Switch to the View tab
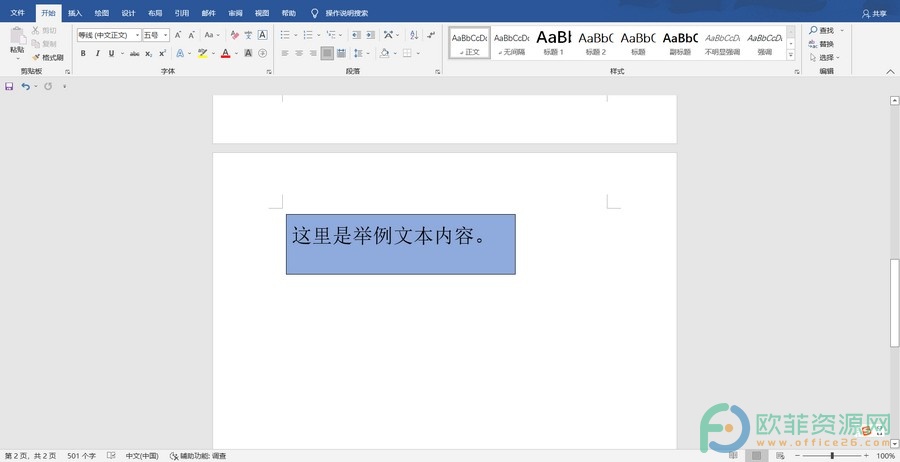 [262, 13]
